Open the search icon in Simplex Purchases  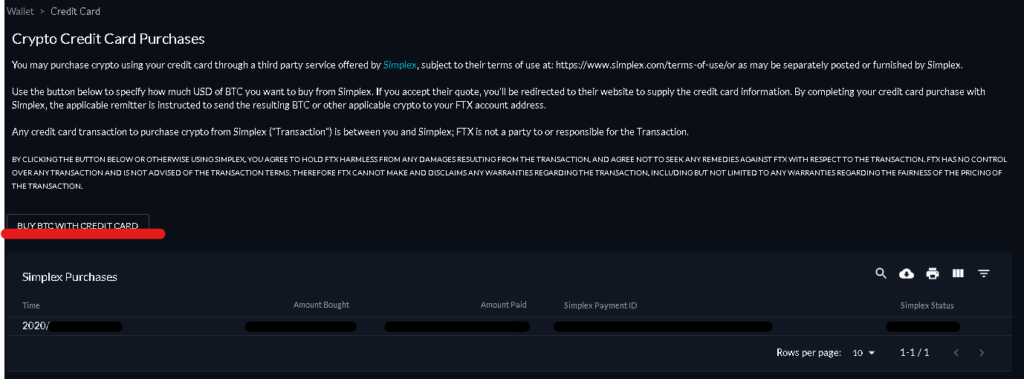coord(881,273)
